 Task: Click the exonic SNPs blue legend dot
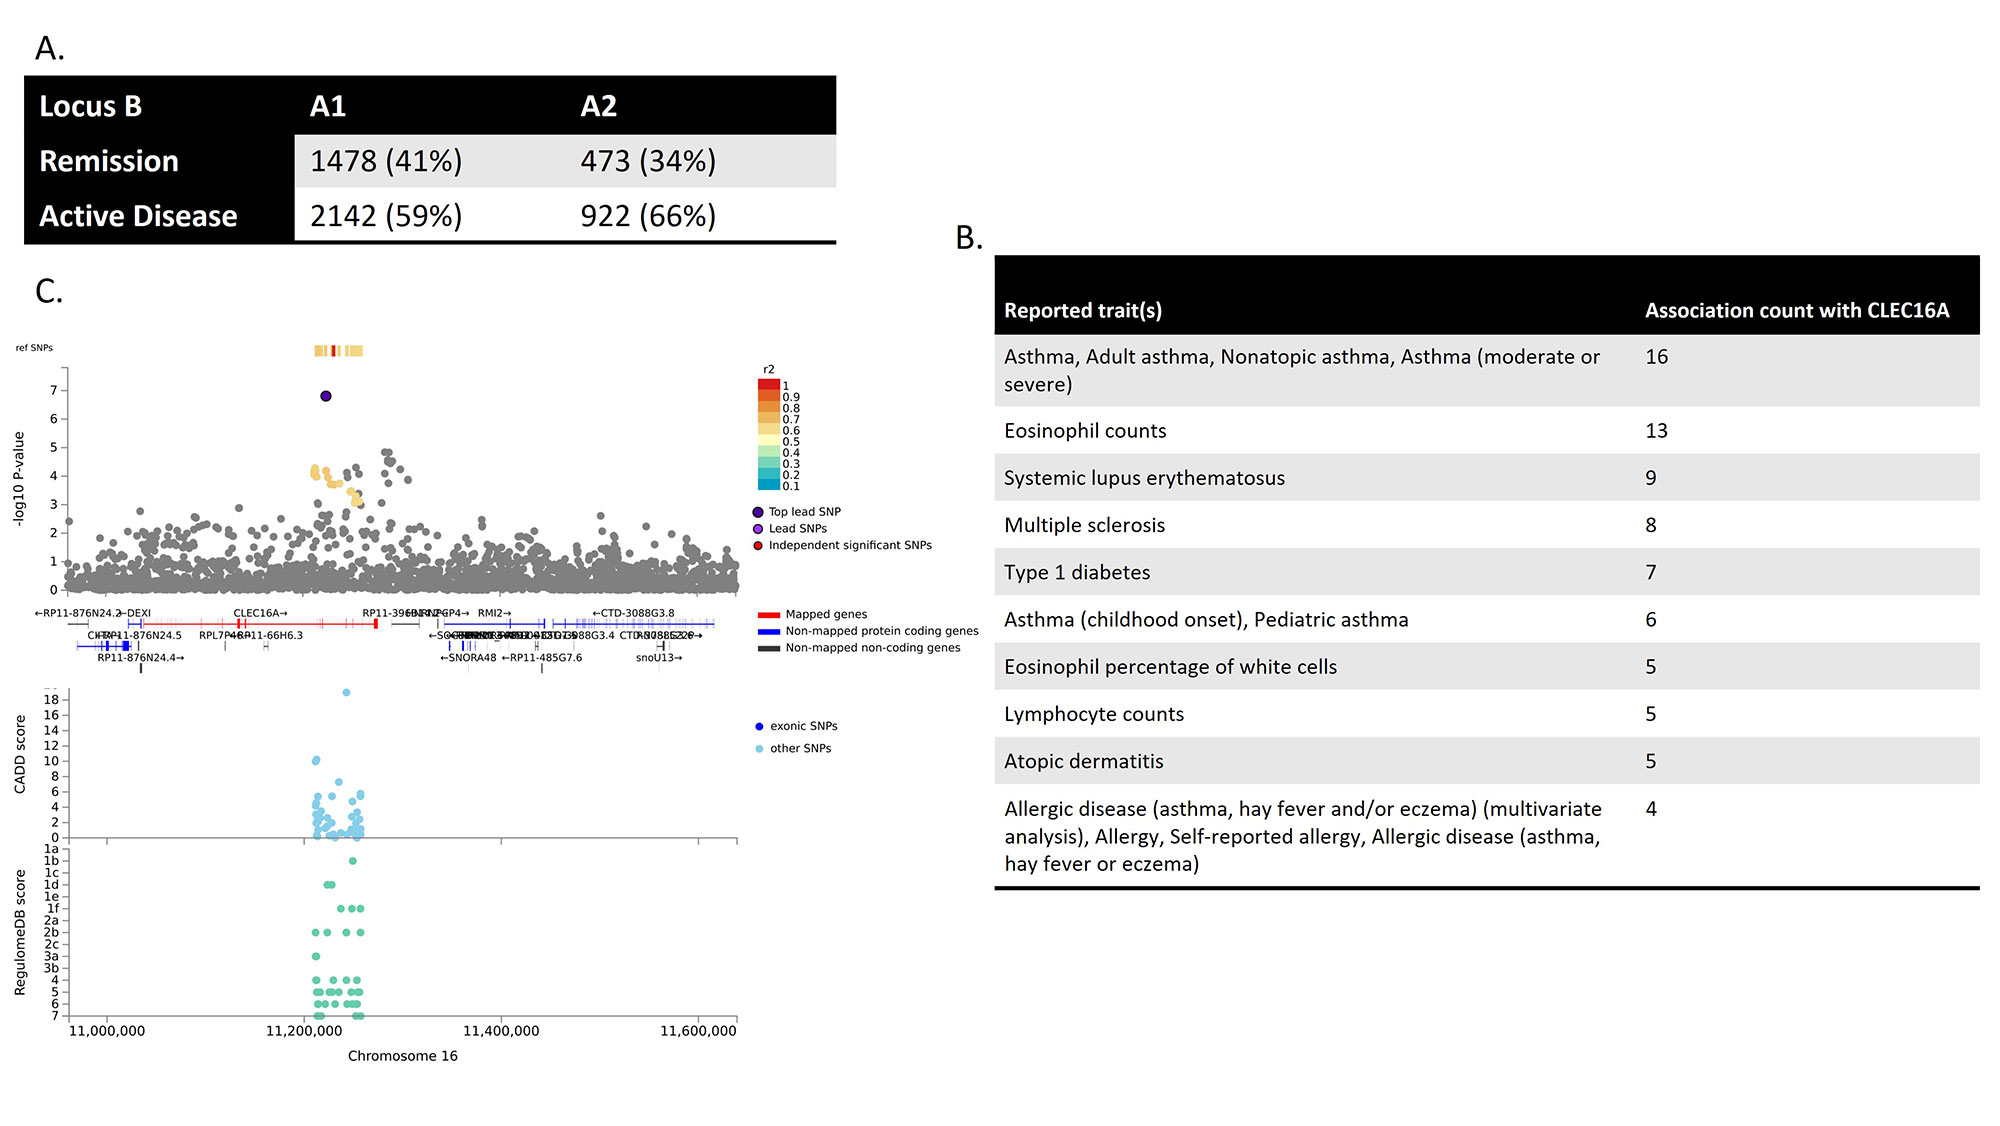(x=759, y=726)
